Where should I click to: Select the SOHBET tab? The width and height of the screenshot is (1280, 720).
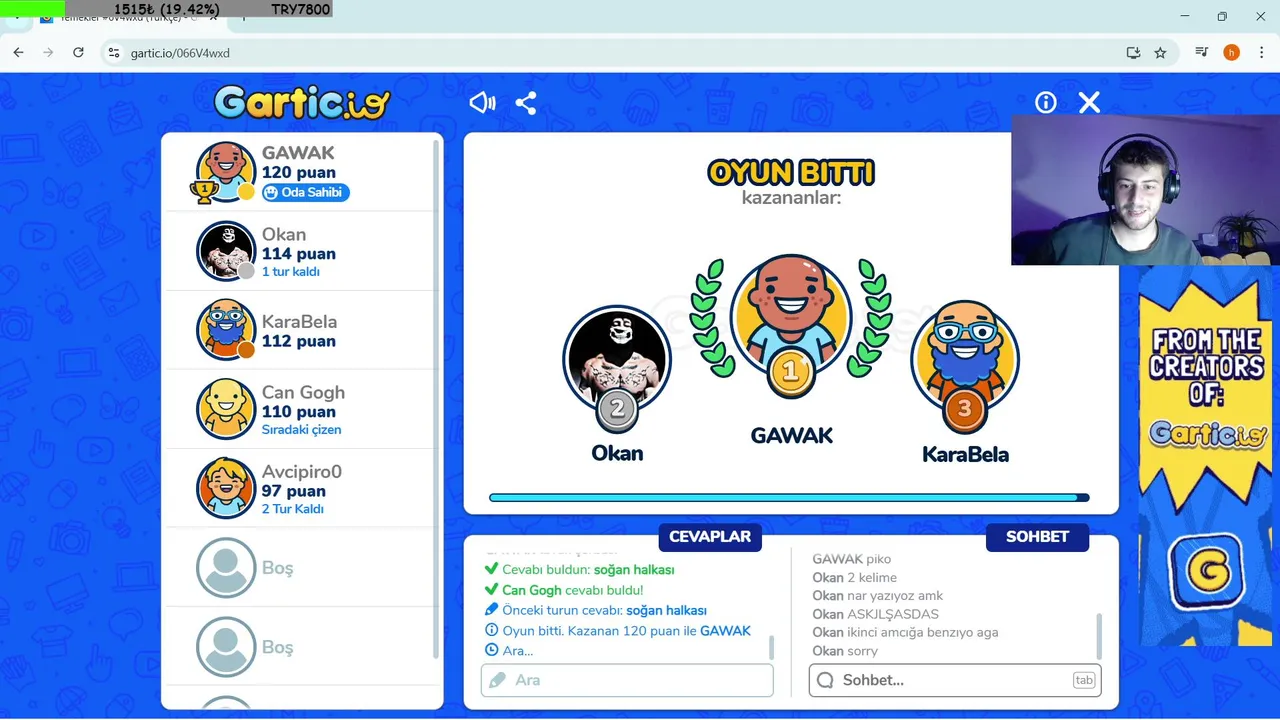tap(1037, 537)
